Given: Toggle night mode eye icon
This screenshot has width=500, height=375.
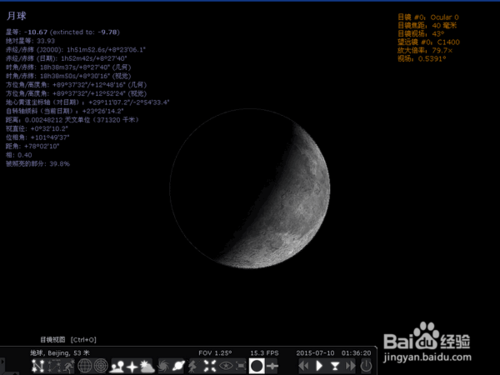Looking at the screenshot, I should point(226,366).
